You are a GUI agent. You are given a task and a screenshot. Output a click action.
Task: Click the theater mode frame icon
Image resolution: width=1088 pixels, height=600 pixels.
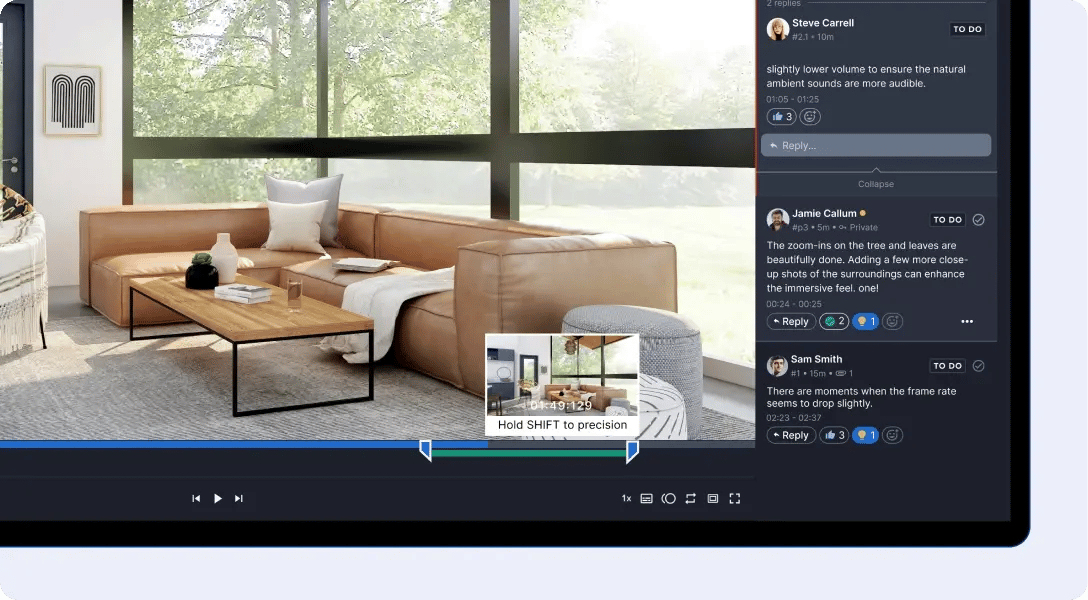[713, 498]
